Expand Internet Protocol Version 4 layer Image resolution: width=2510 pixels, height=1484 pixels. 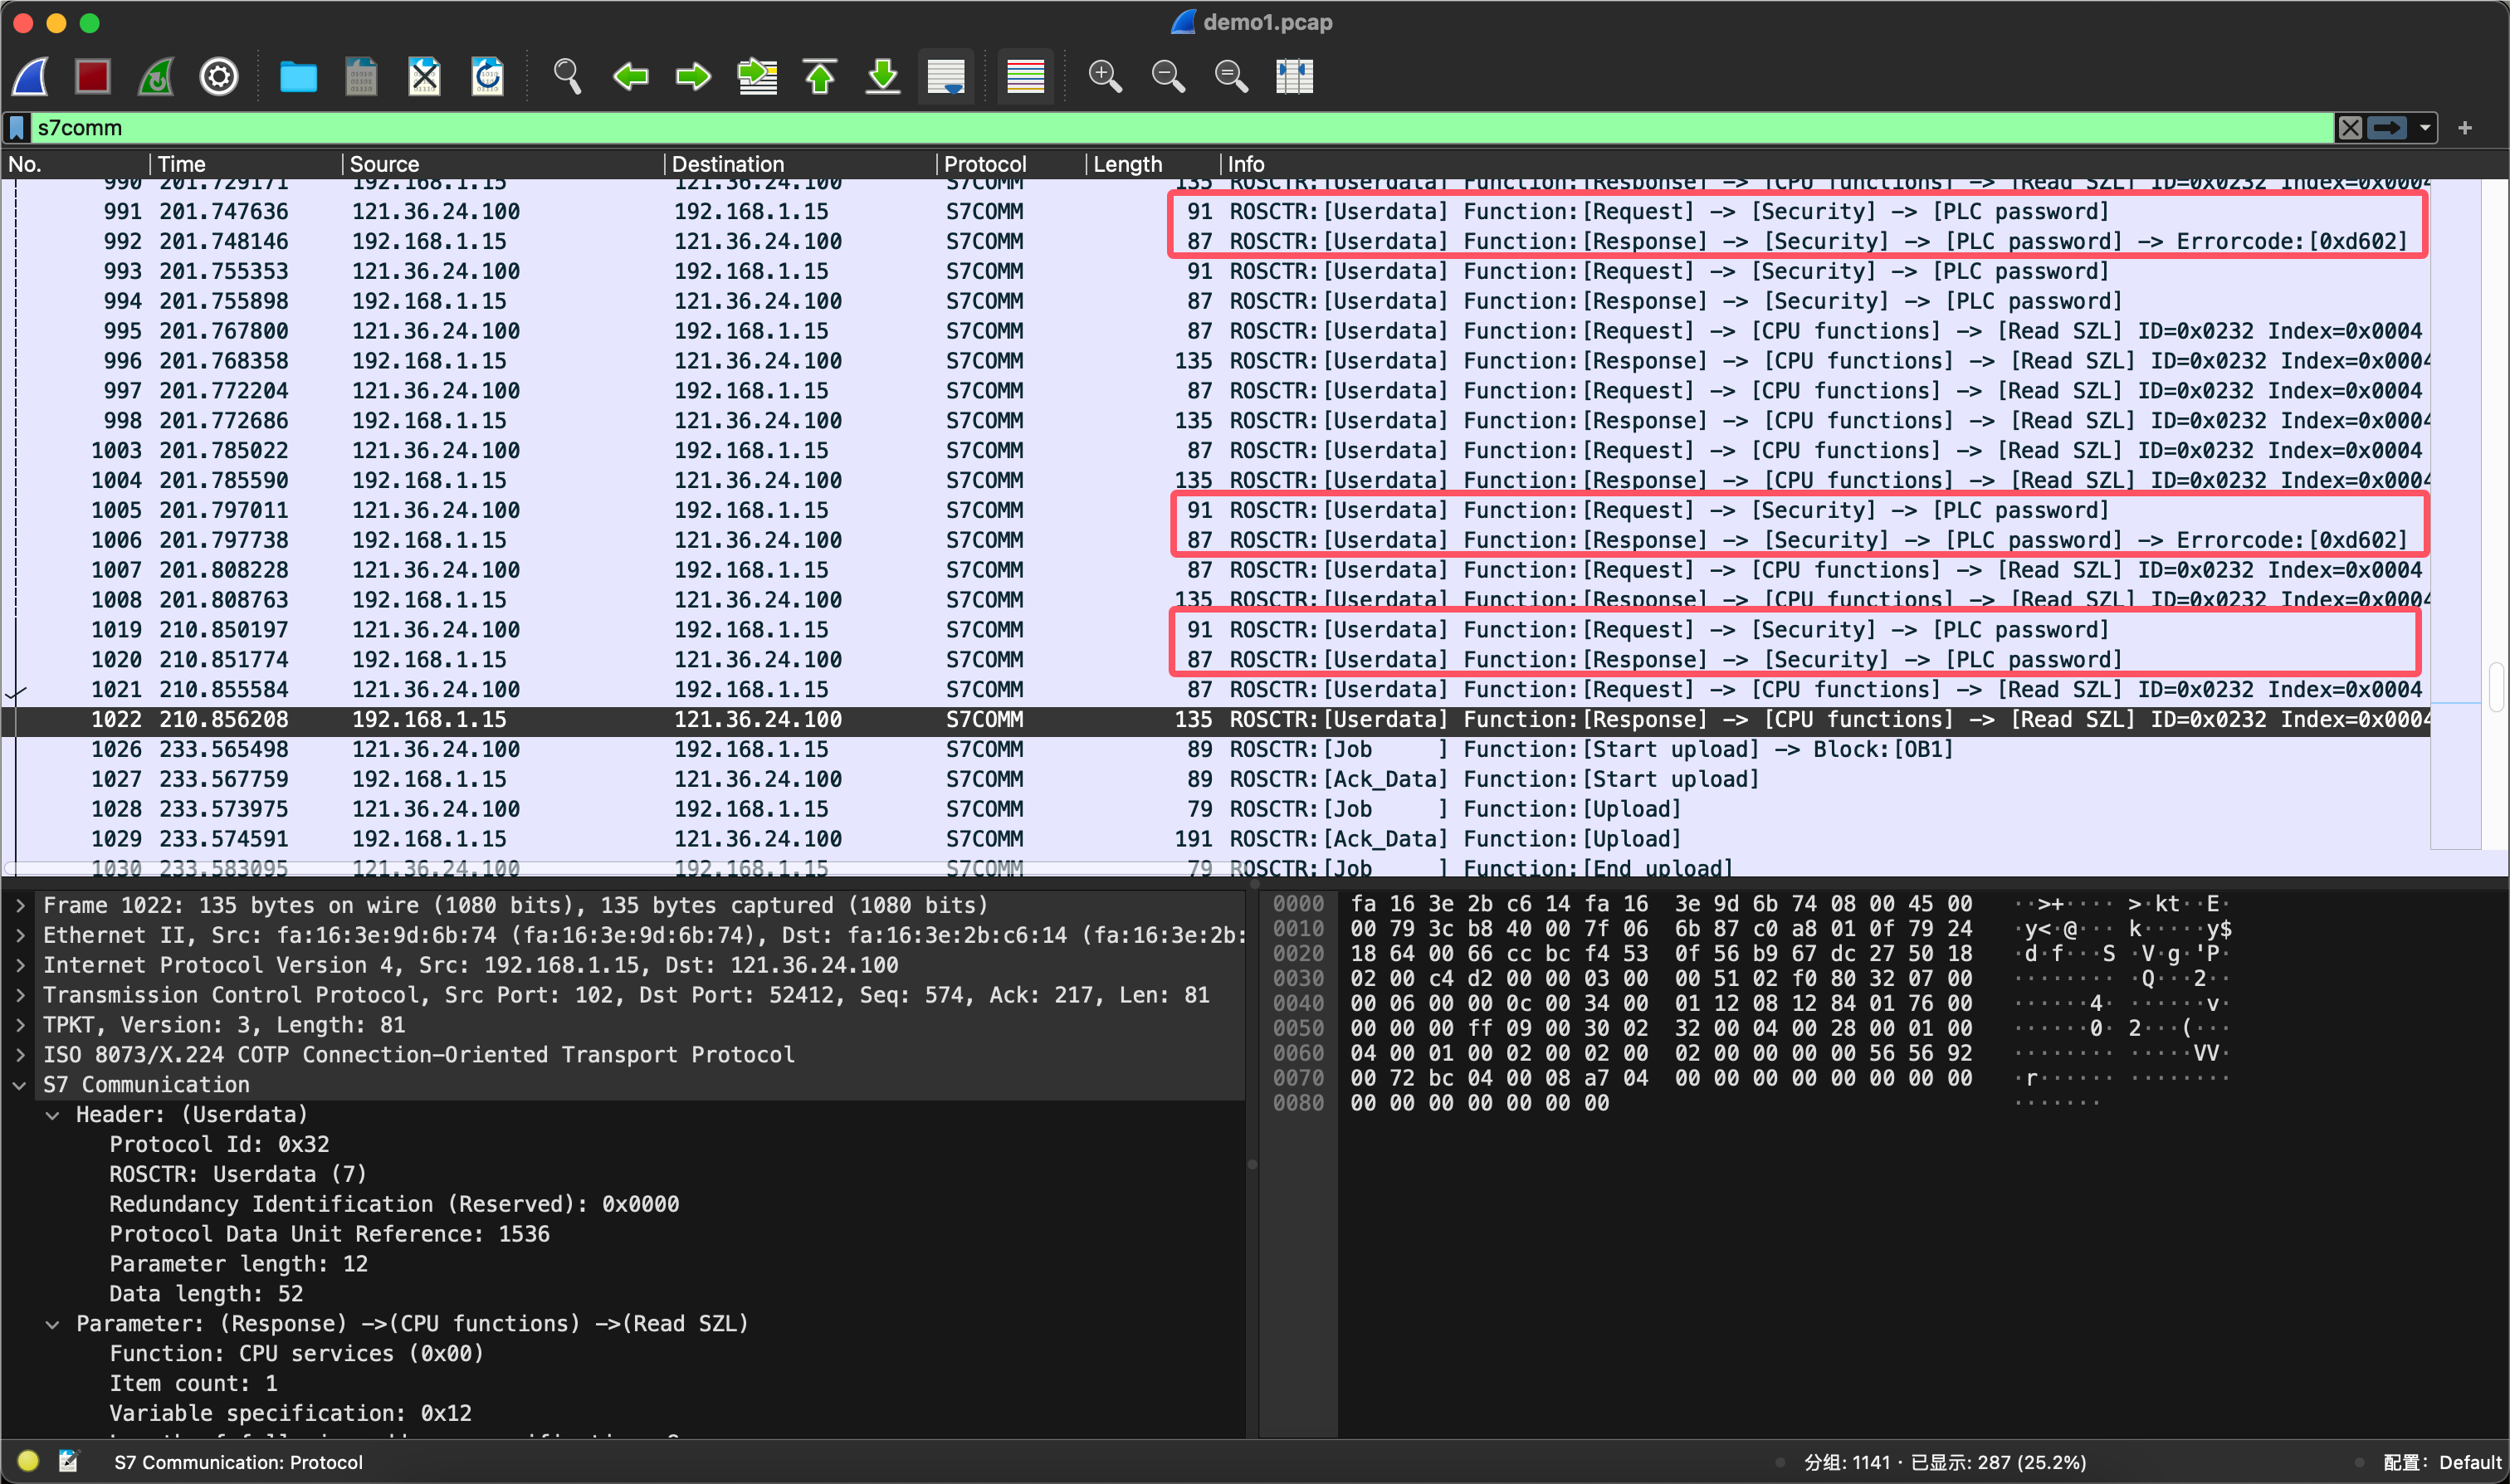(20, 966)
